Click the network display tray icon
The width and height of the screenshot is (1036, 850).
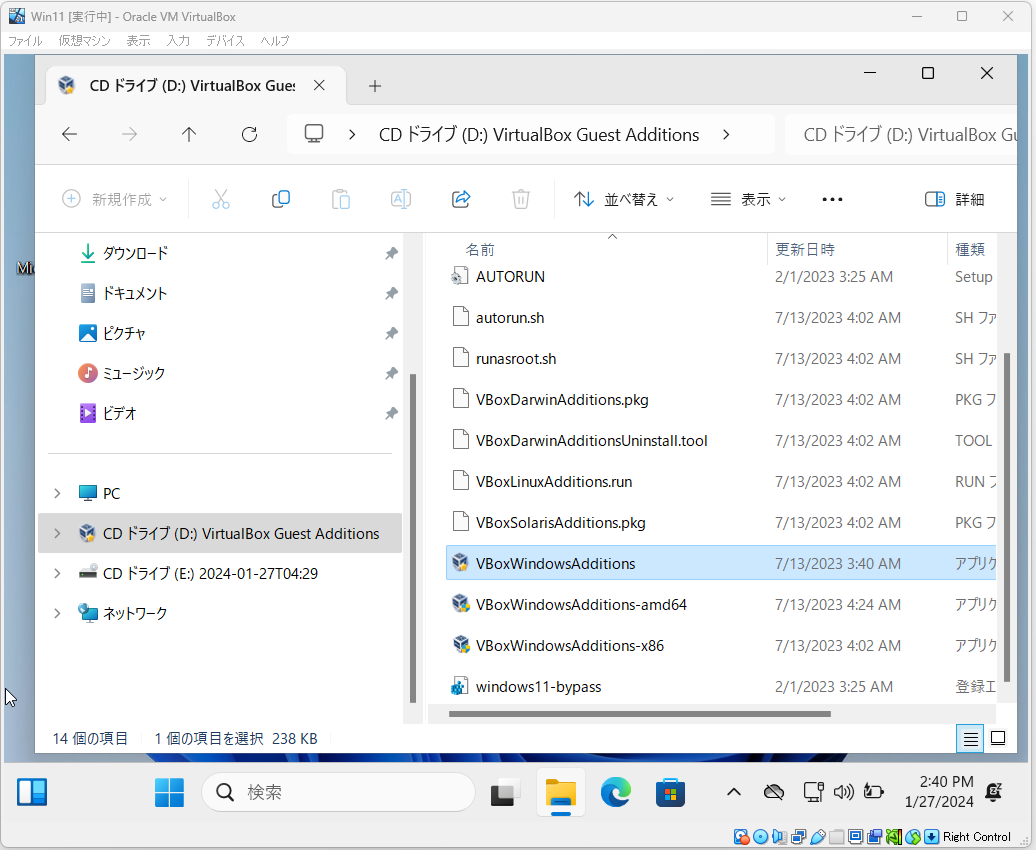(x=813, y=791)
